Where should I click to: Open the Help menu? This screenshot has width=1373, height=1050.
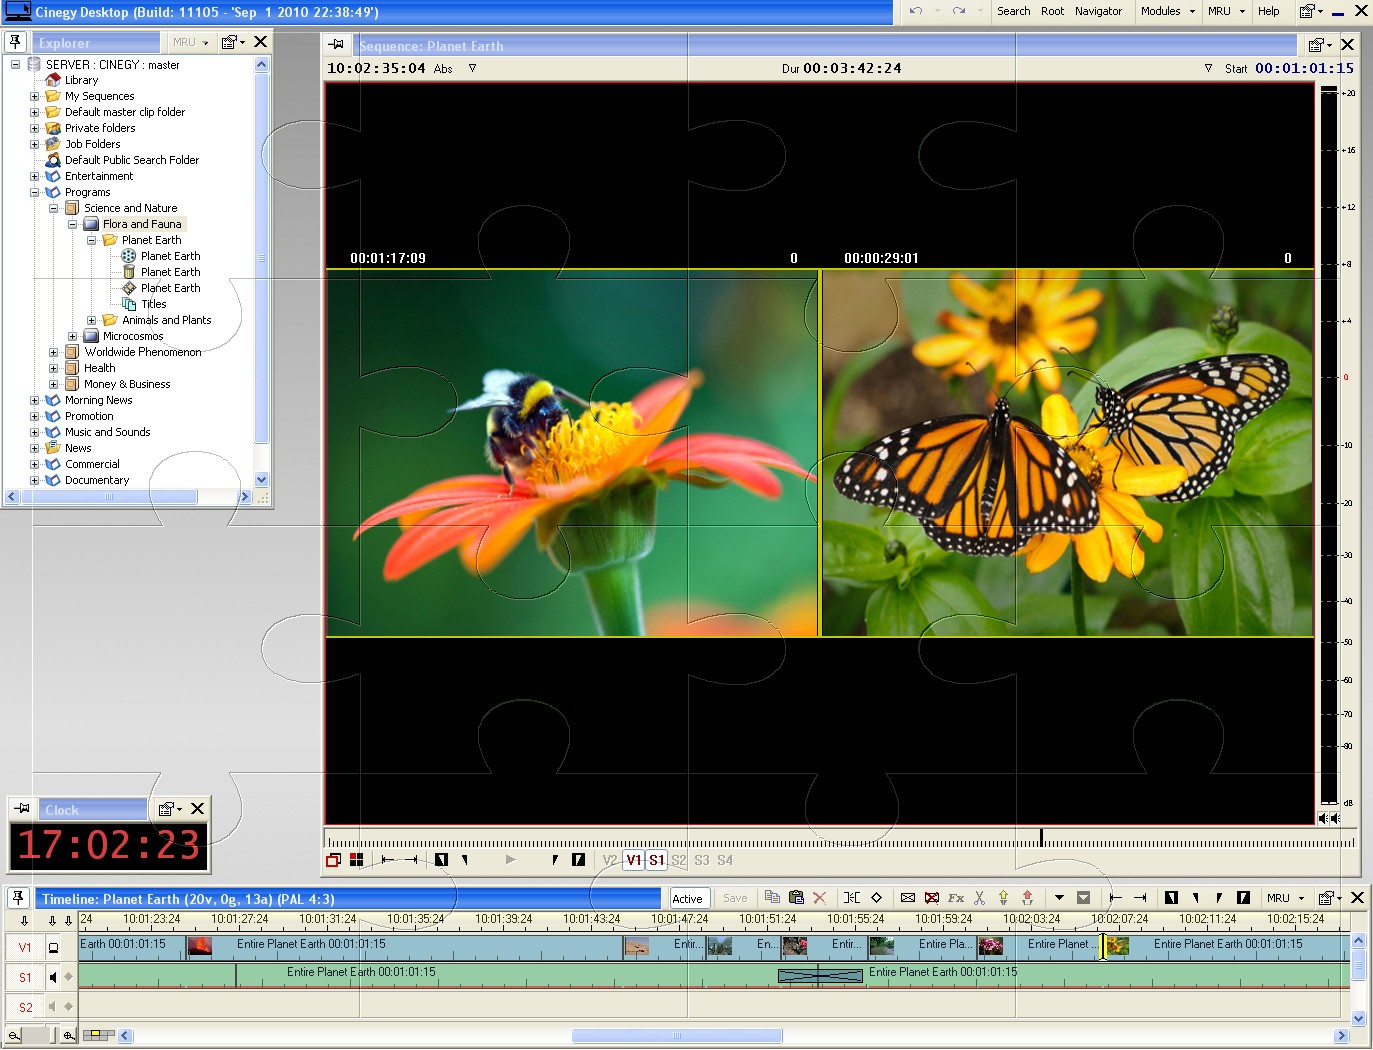pyautogui.click(x=1268, y=11)
